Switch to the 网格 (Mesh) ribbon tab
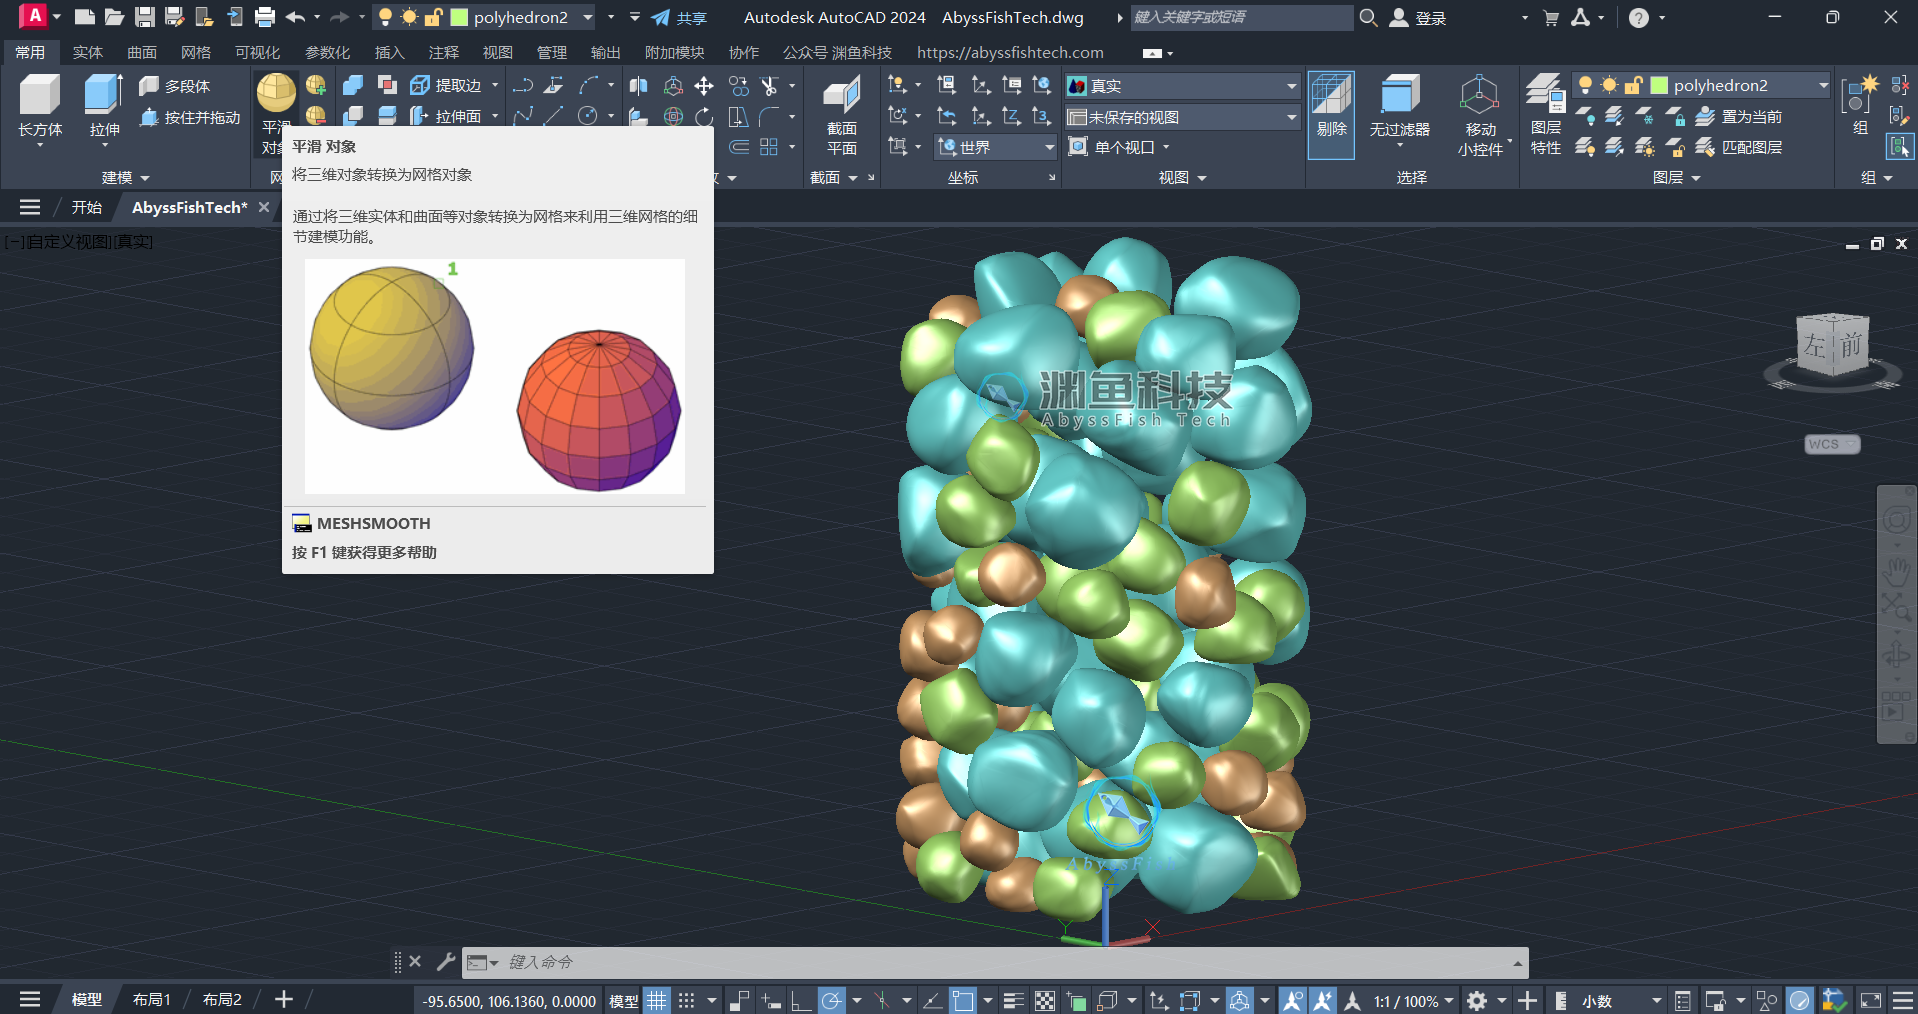 click(195, 52)
